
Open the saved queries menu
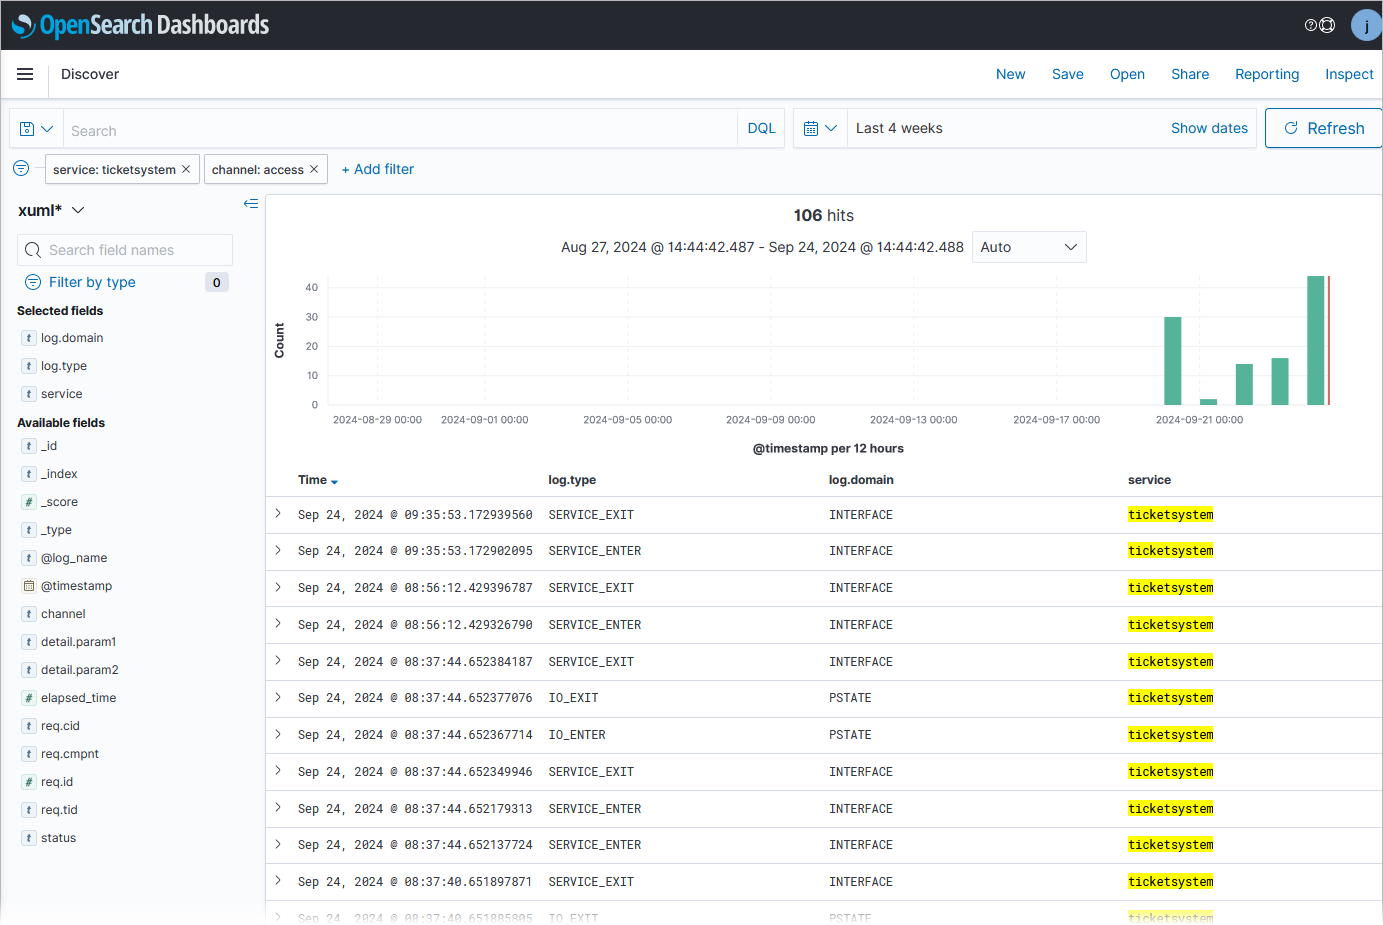tap(36, 129)
